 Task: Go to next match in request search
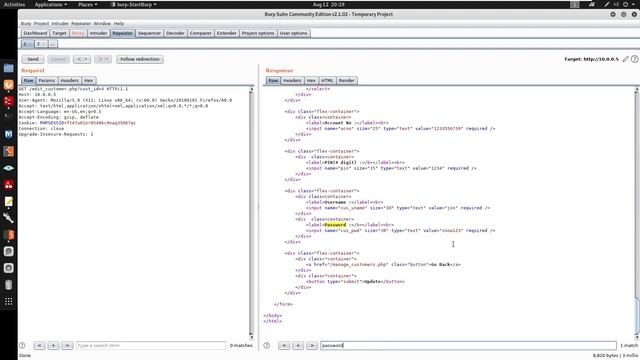pyautogui.click(x=67, y=345)
